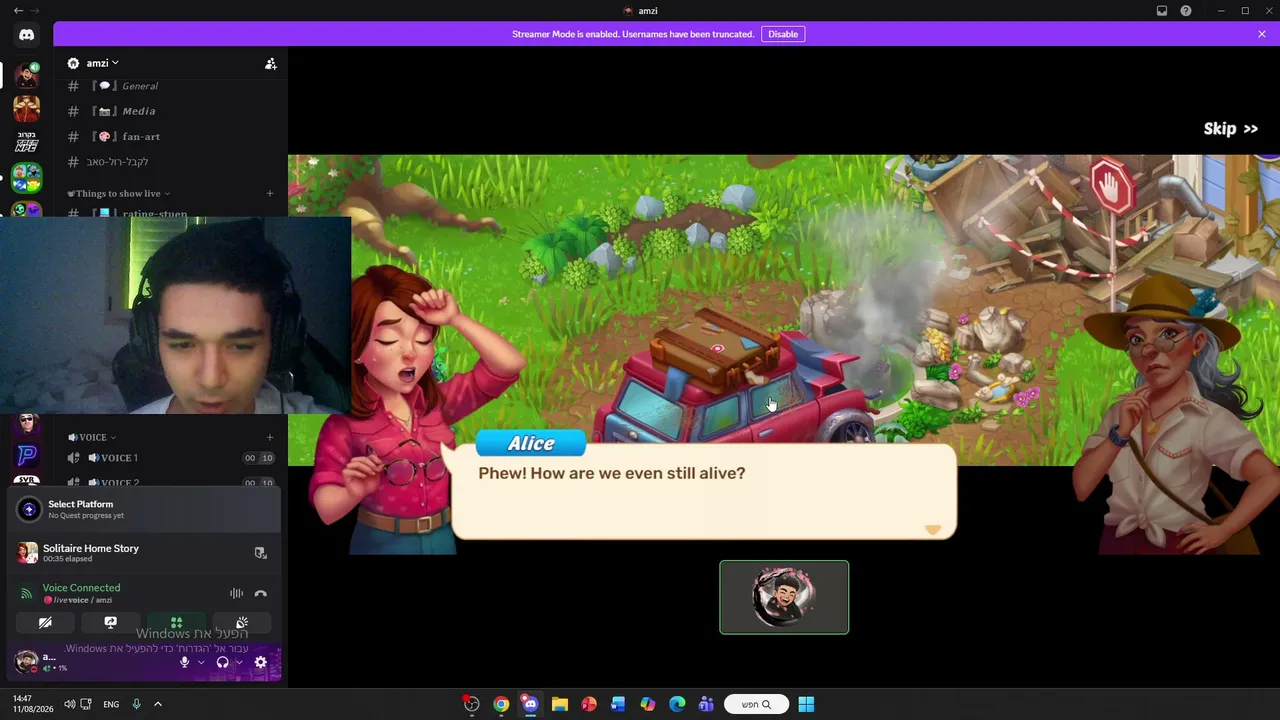
Task: Open the ENG language switcher
Action: coord(111,704)
